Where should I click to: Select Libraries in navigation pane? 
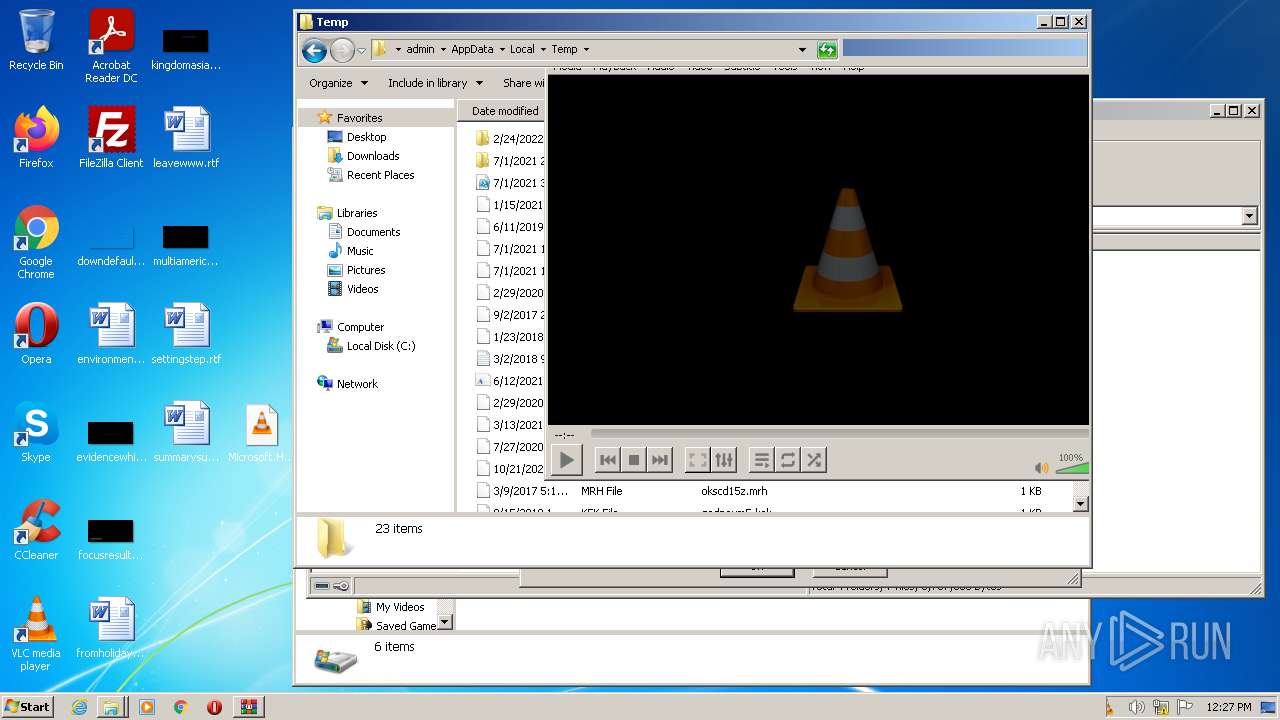[x=357, y=213]
